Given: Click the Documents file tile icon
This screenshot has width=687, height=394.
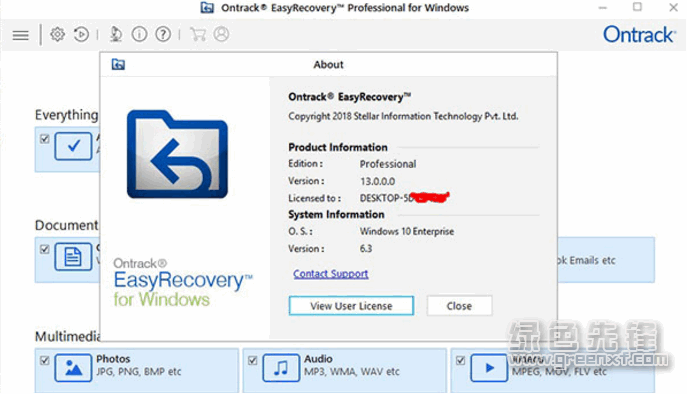Looking at the screenshot, I should (x=73, y=256).
